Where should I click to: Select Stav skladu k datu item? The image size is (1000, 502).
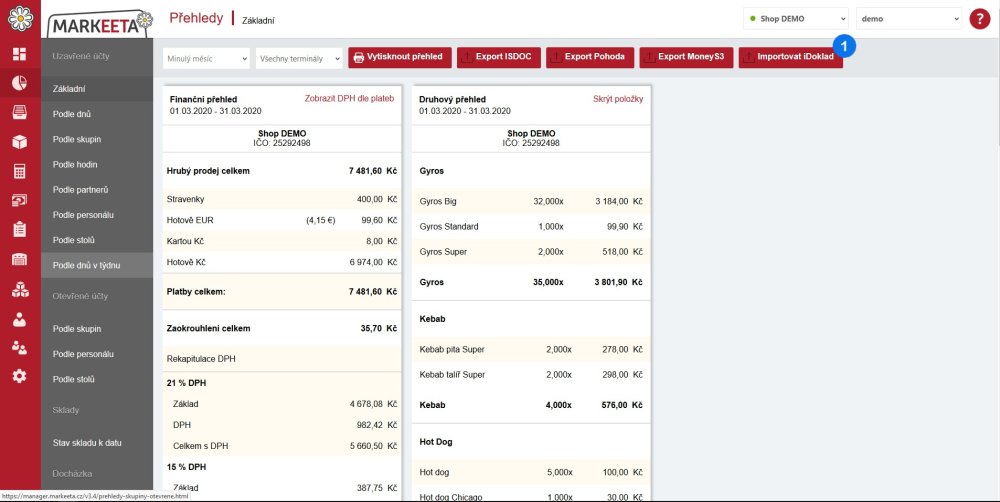coord(97,442)
